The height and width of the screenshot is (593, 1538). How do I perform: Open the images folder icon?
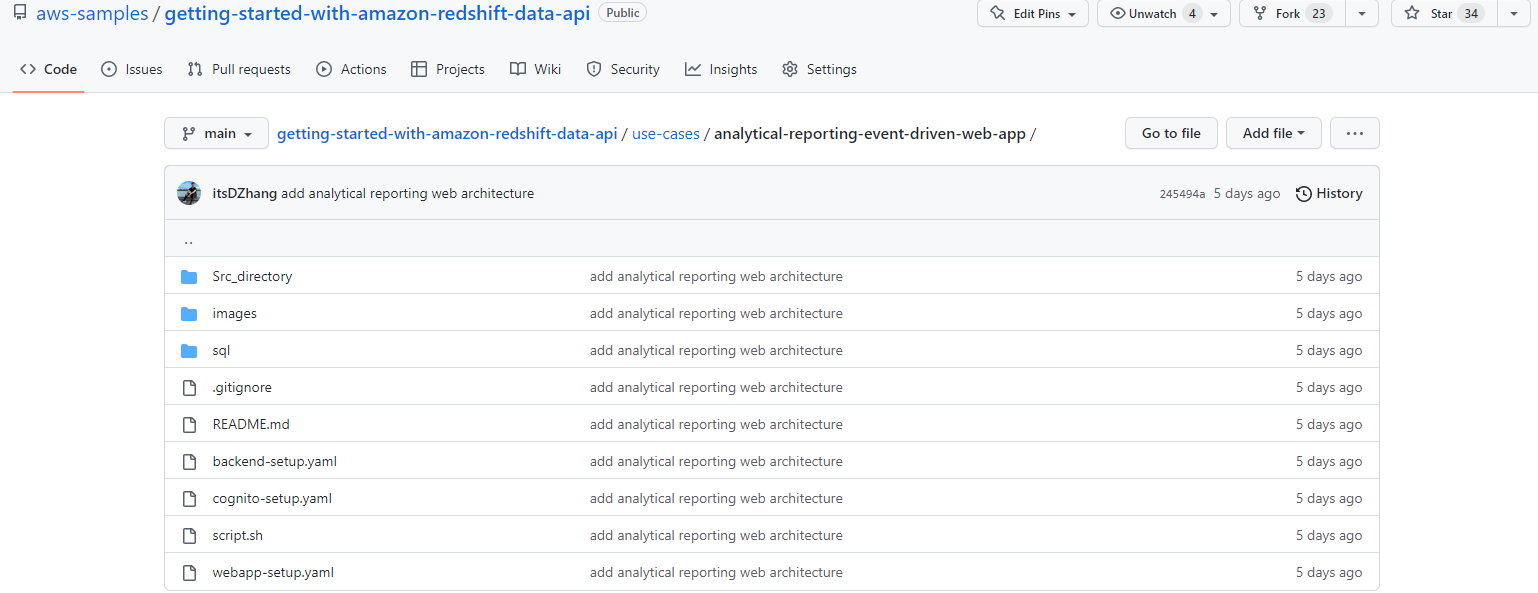coord(189,313)
